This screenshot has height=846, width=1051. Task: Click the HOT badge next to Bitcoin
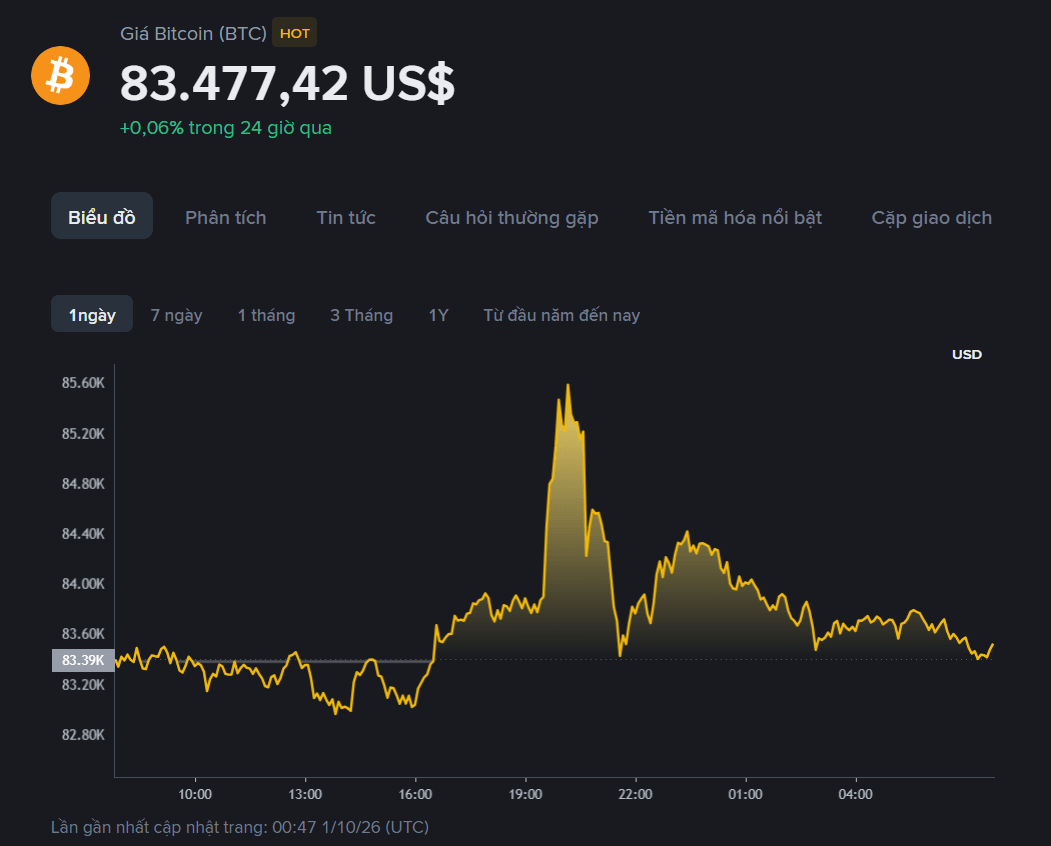(294, 33)
